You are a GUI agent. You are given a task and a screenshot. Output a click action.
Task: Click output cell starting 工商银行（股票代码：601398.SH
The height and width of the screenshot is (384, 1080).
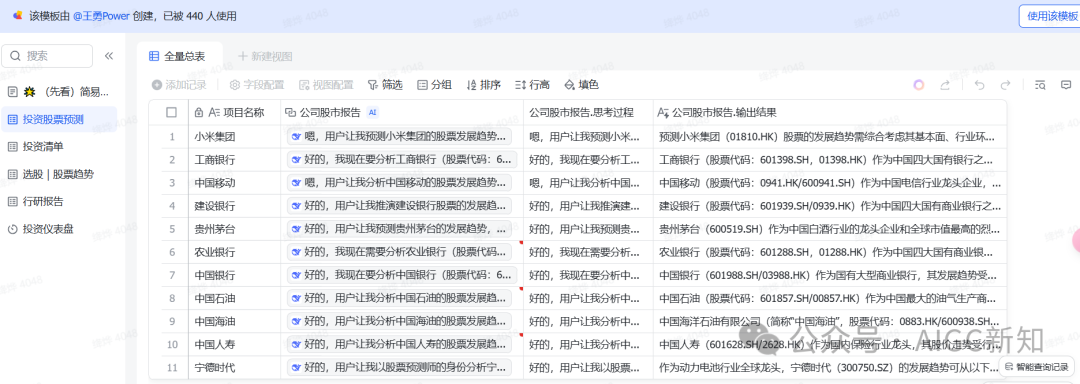pos(829,160)
